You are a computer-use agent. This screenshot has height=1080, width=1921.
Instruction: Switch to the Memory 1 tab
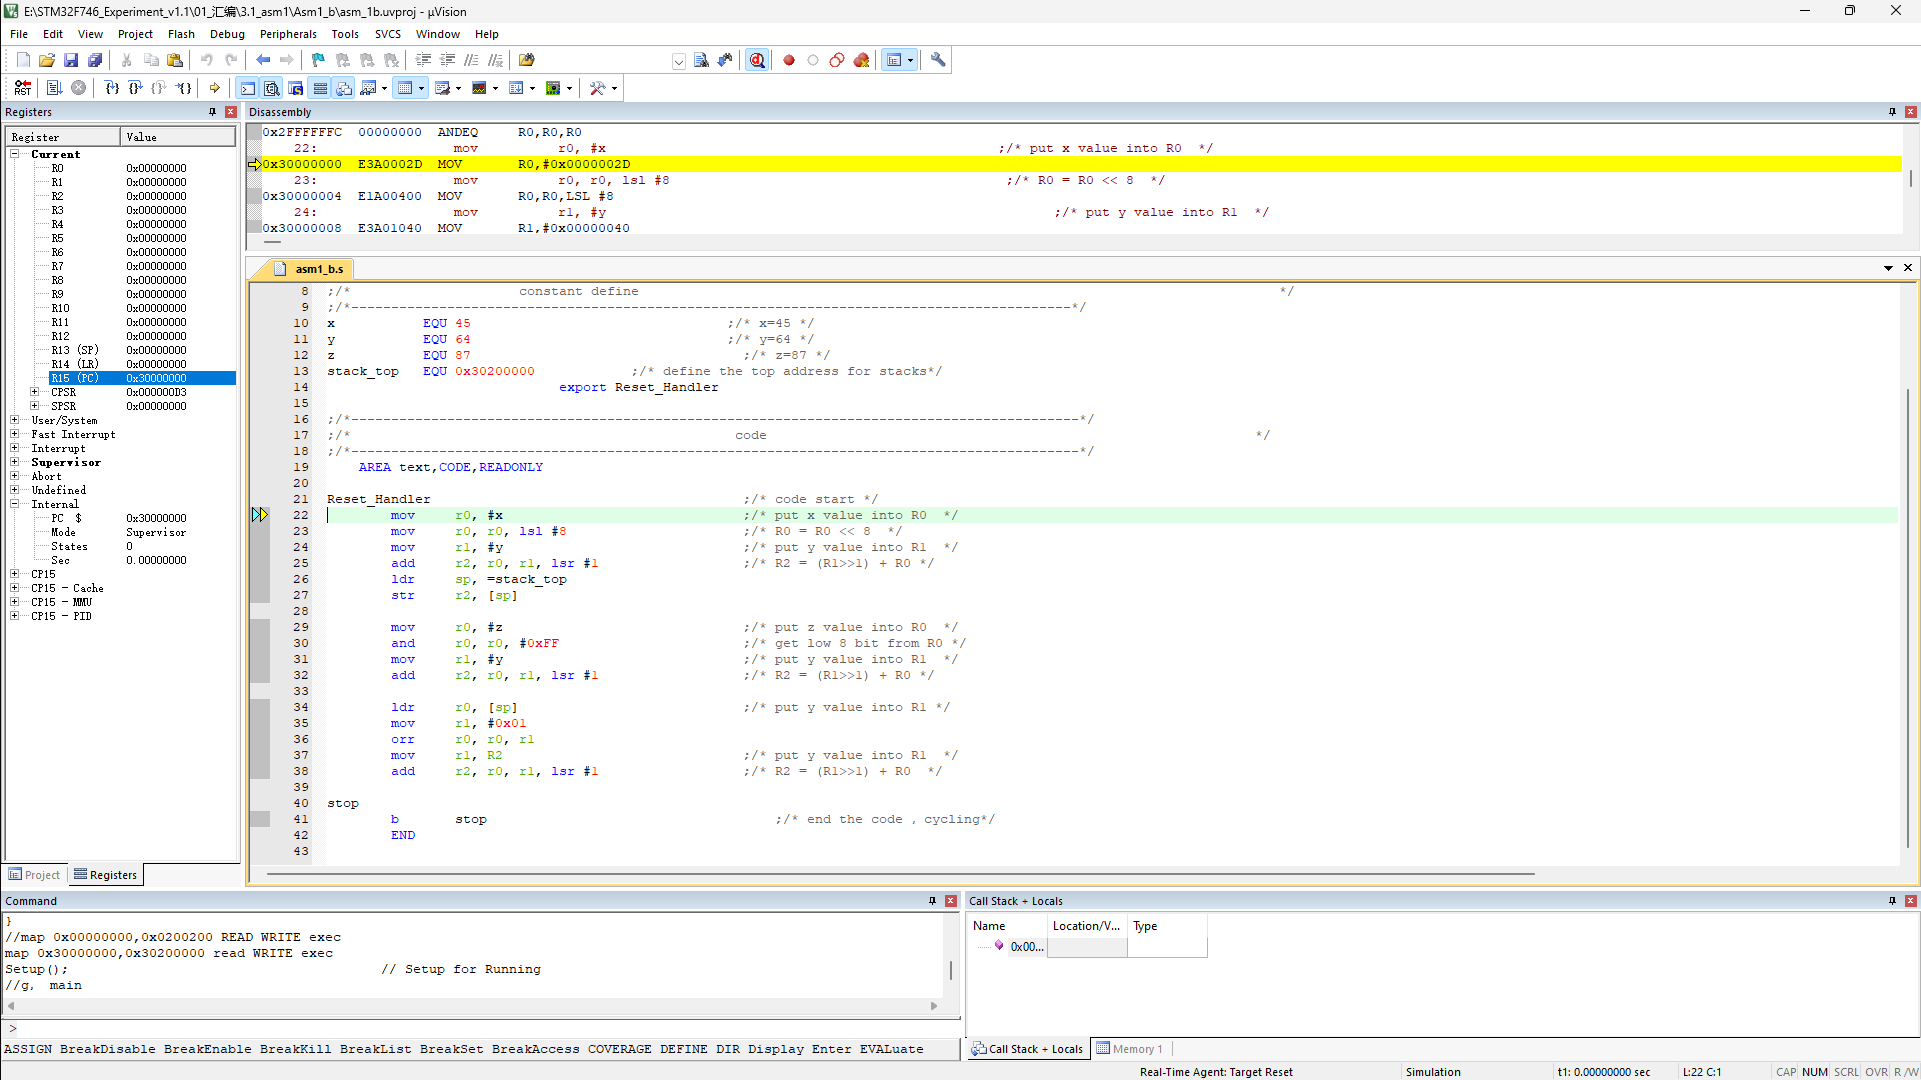point(1130,1049)
